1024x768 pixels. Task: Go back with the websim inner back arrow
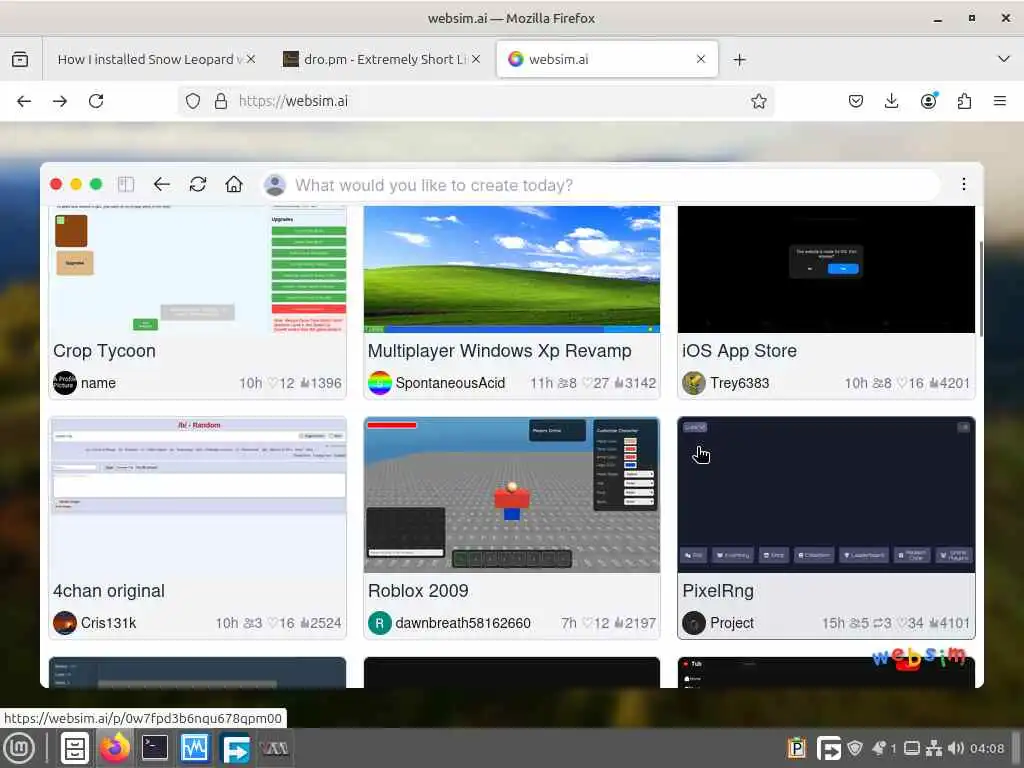tap(161, 185)
